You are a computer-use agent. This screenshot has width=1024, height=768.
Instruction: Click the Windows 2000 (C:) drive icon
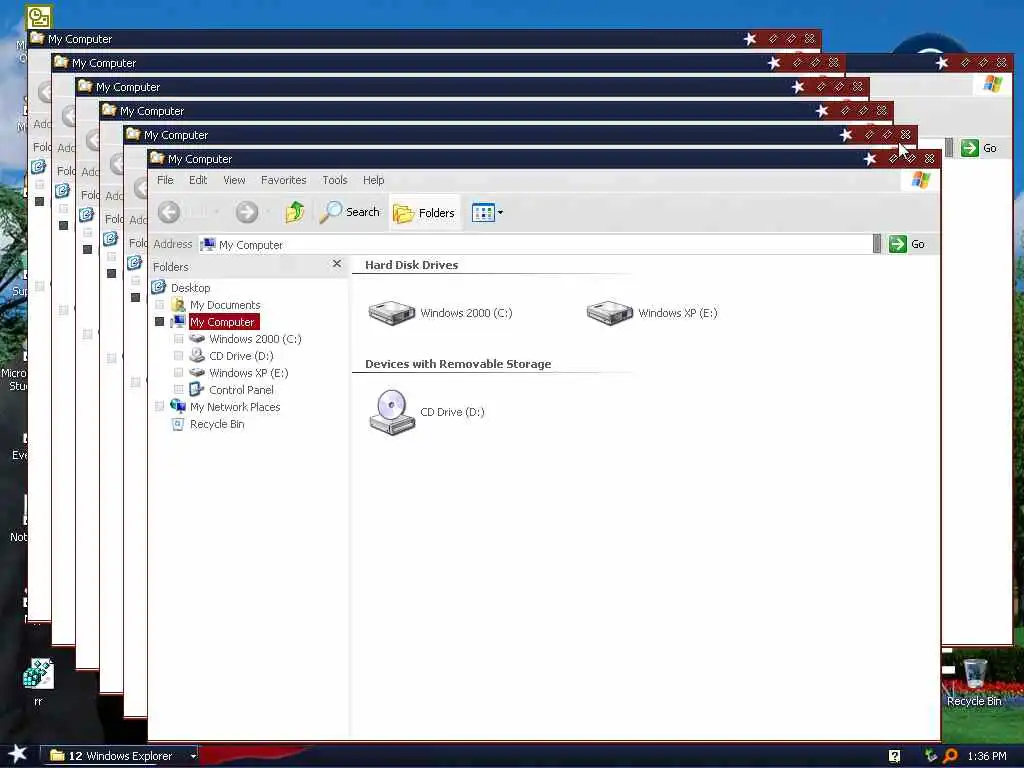coord(392,313)
